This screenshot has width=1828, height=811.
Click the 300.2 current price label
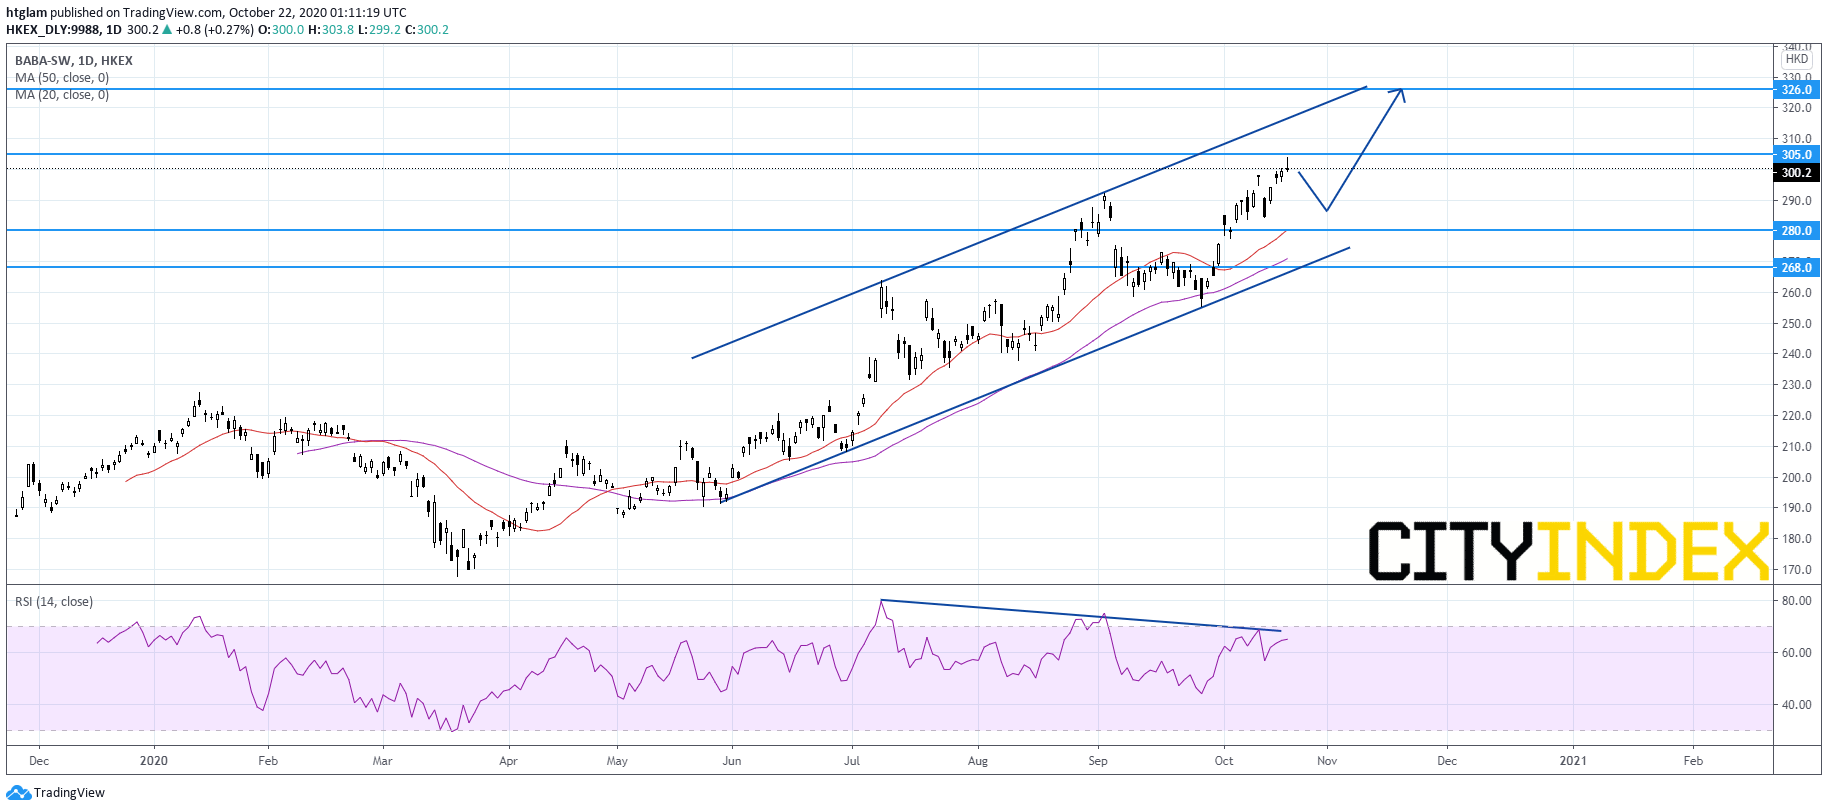1797,173
